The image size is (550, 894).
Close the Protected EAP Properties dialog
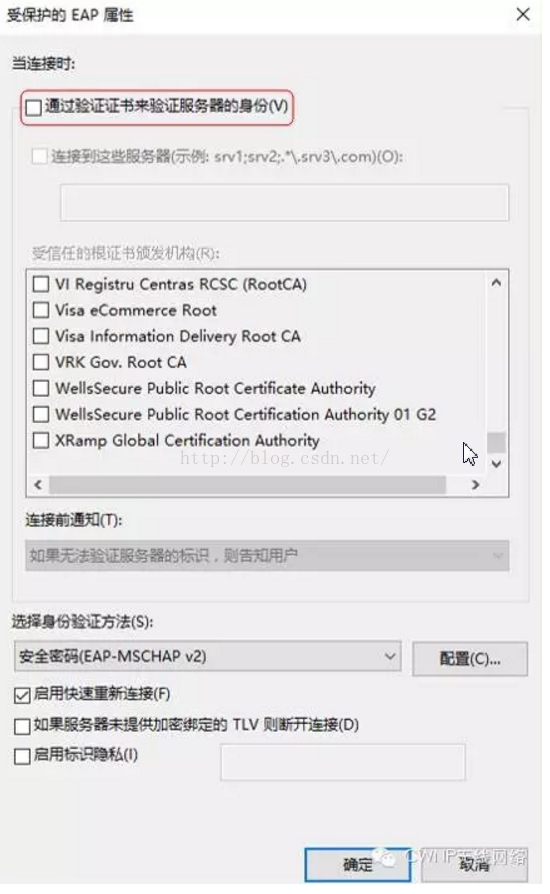[x=523, y=14]
